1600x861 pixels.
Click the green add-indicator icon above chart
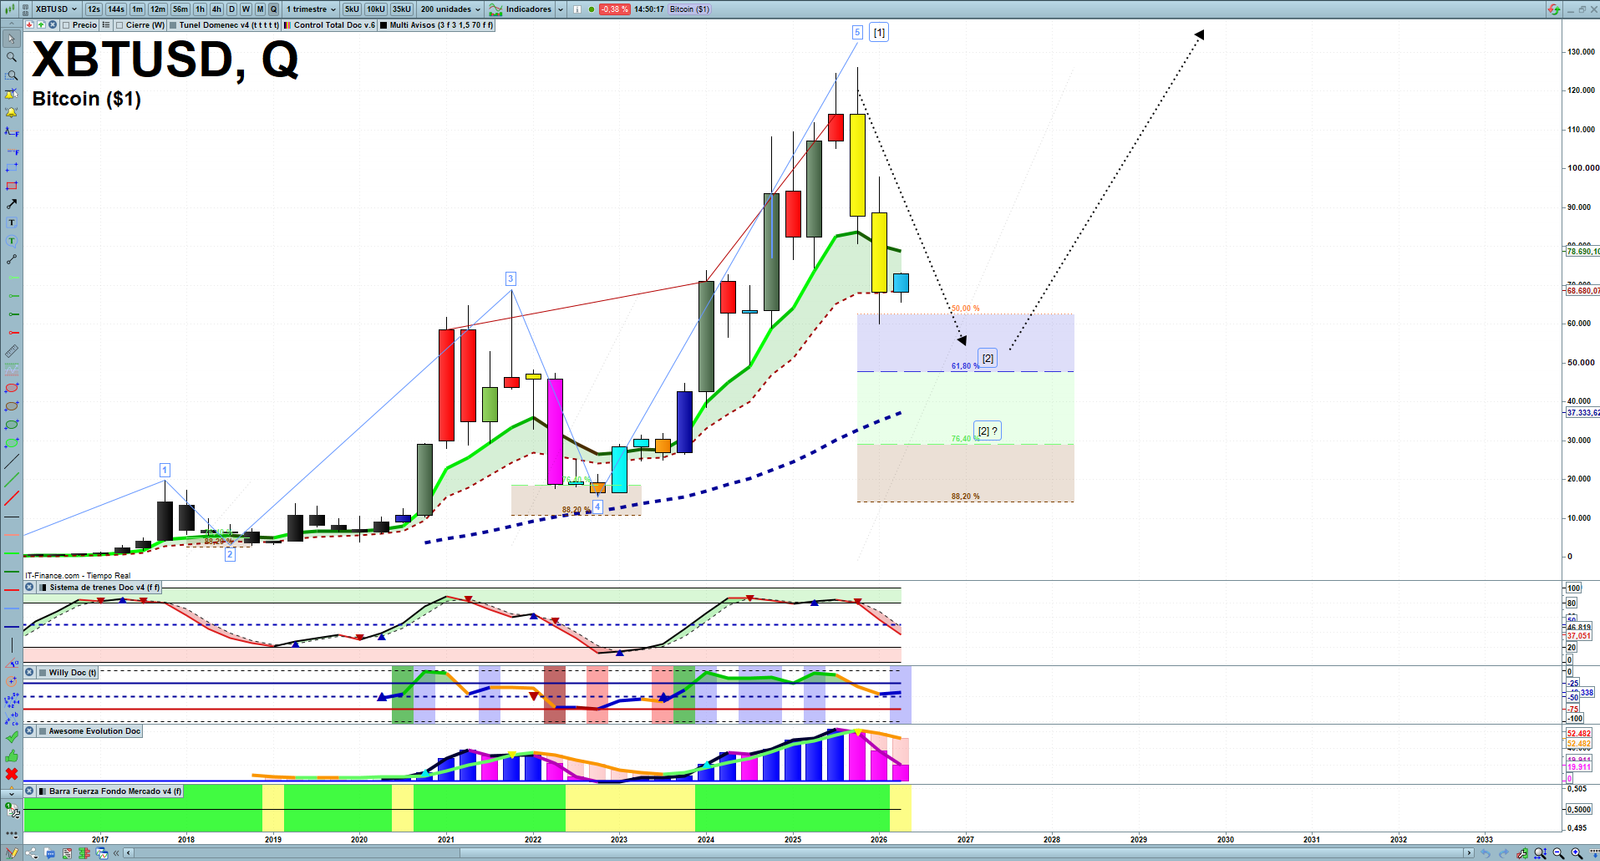41,25
